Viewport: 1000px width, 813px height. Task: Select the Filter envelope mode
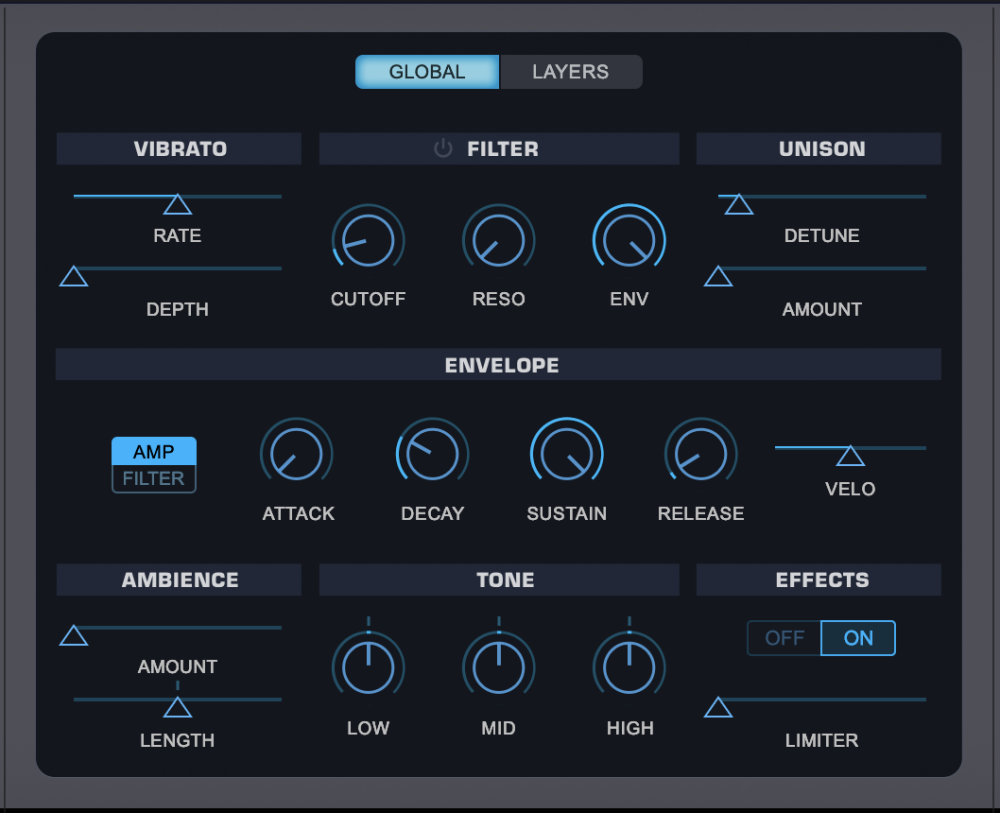click(154, 479)
